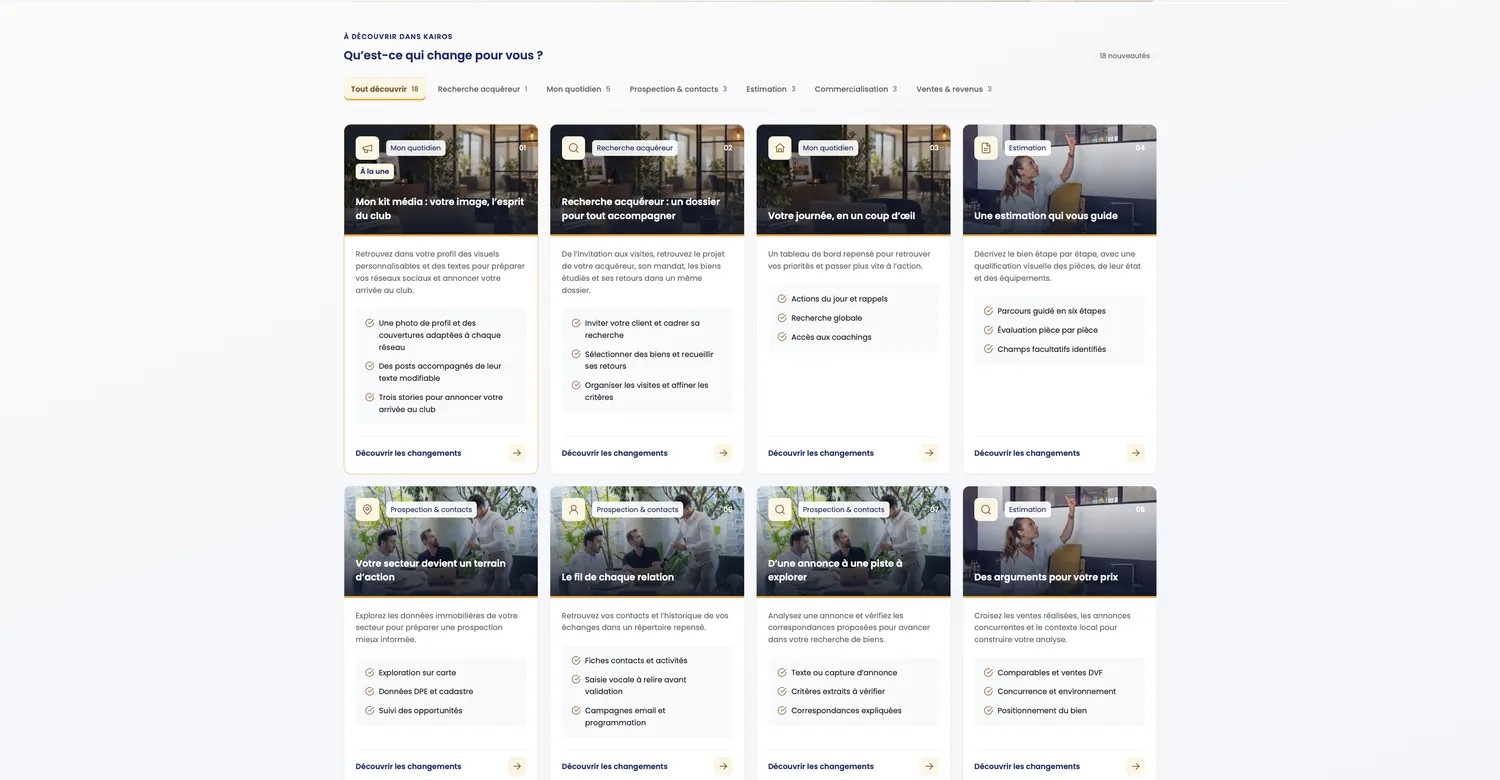
Task: Click arrow button on Votre secteur card
Action: 517,767
